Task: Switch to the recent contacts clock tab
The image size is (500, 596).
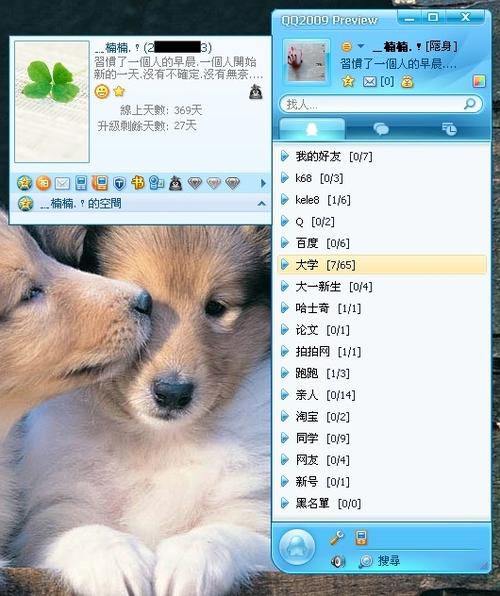Action: [x=449, y=129]
